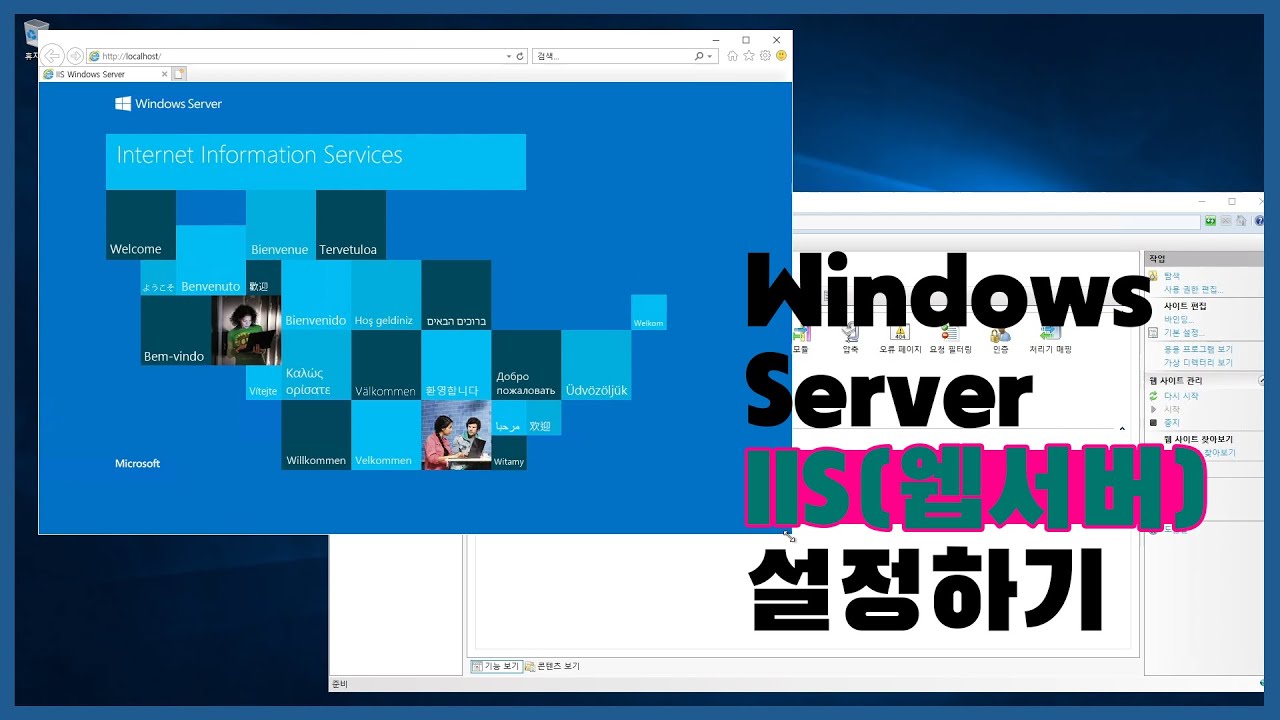Open the address bar dropdown arrow
Screen dimensions: 1280x720
[508, 56]
